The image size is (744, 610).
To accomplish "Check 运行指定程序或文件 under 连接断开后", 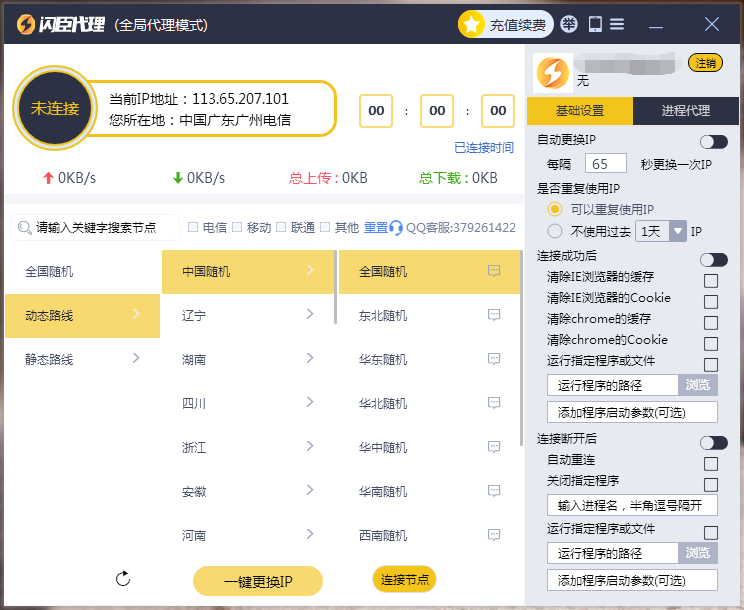I will click(x=710, y=533).
